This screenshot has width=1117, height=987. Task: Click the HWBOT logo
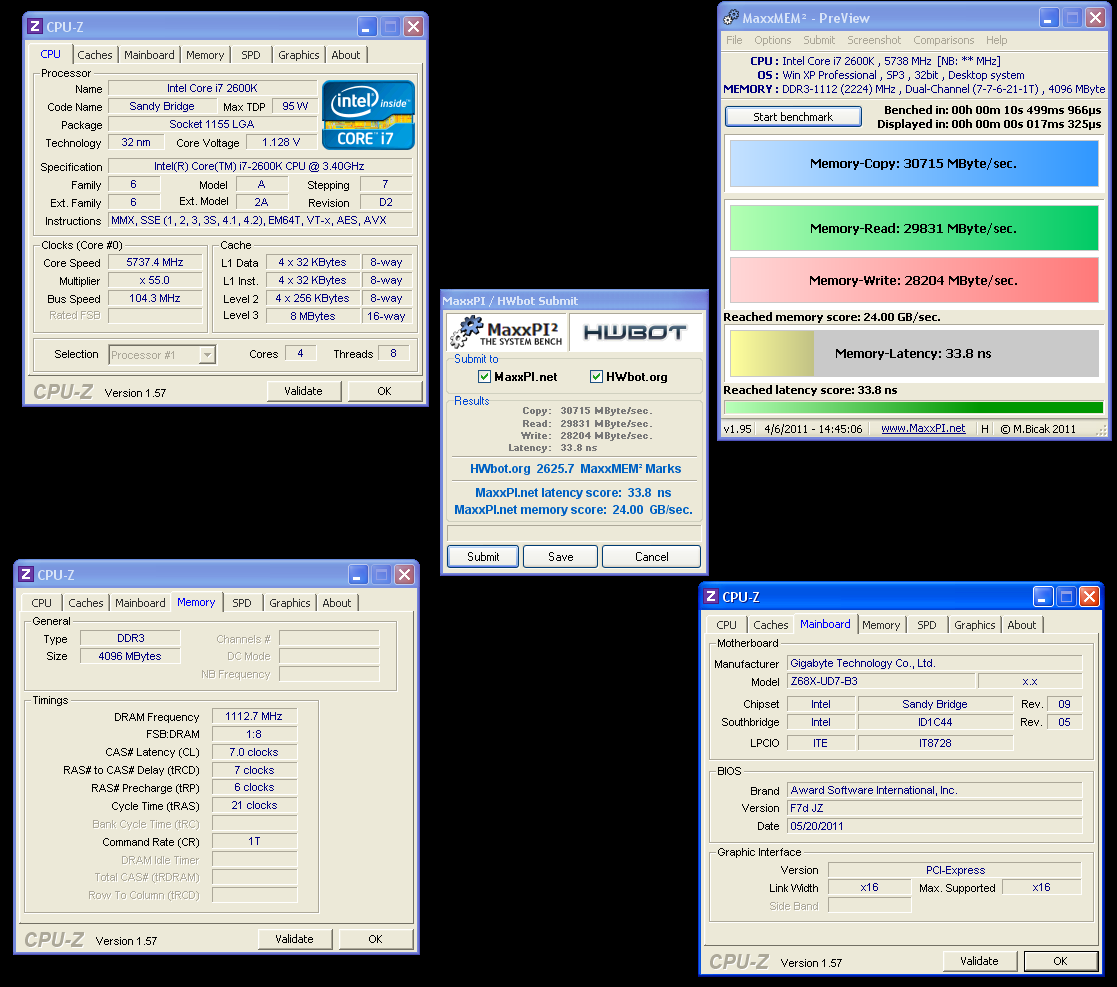[634, 332]
